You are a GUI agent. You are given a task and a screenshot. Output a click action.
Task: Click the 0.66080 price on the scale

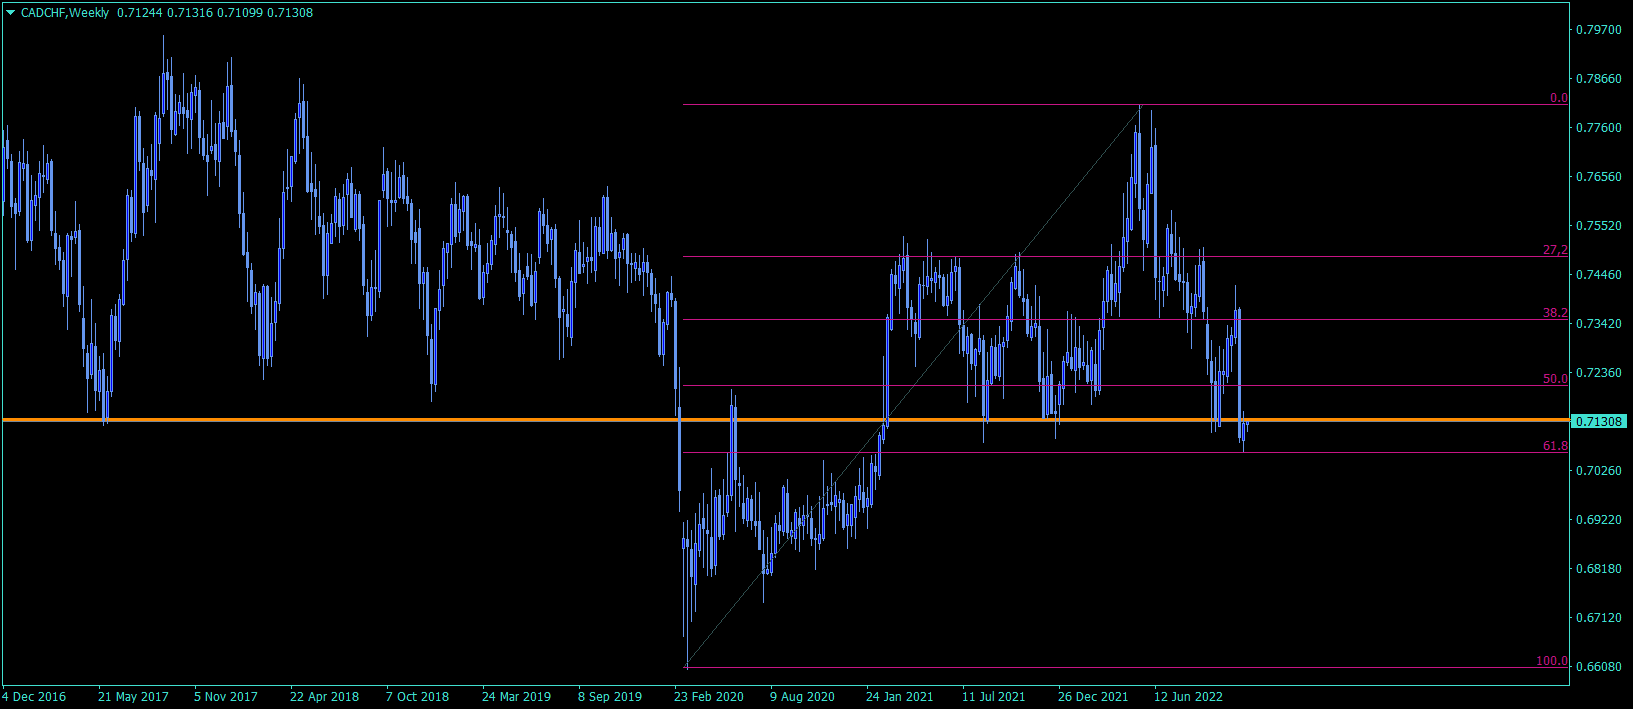[1598, 667]
